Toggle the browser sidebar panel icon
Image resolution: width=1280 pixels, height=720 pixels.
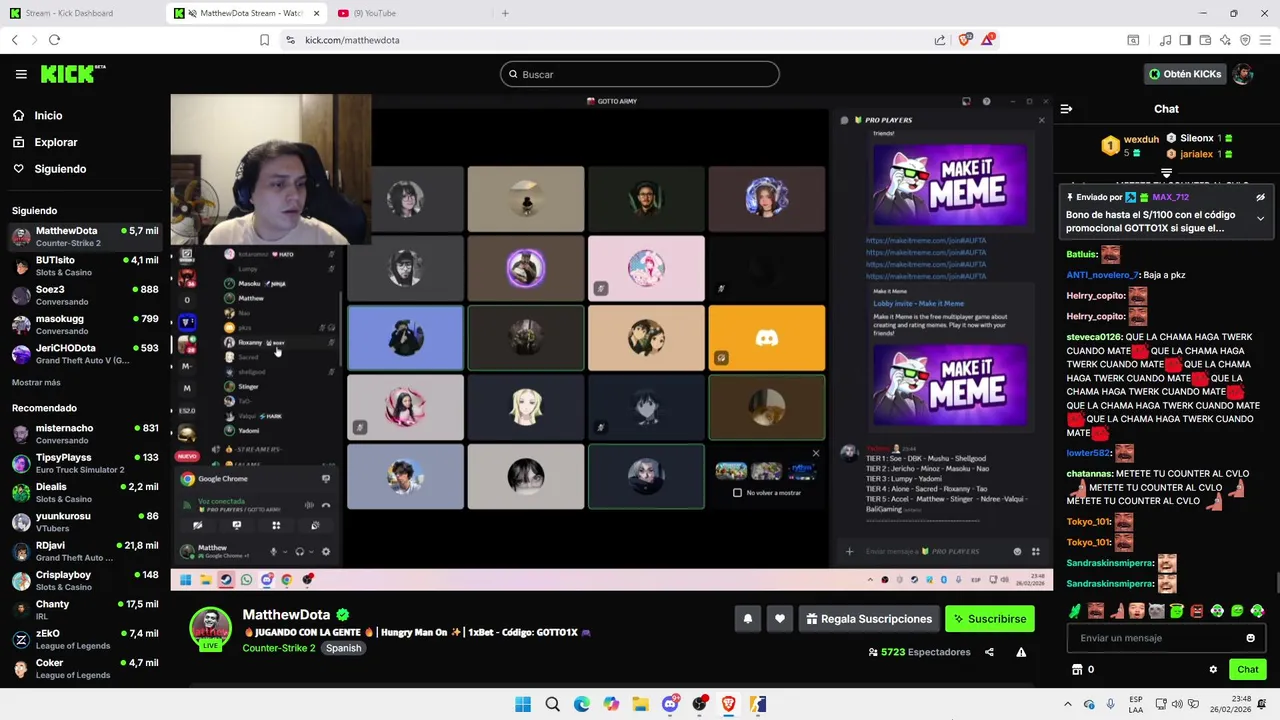tap(1185, 40)
